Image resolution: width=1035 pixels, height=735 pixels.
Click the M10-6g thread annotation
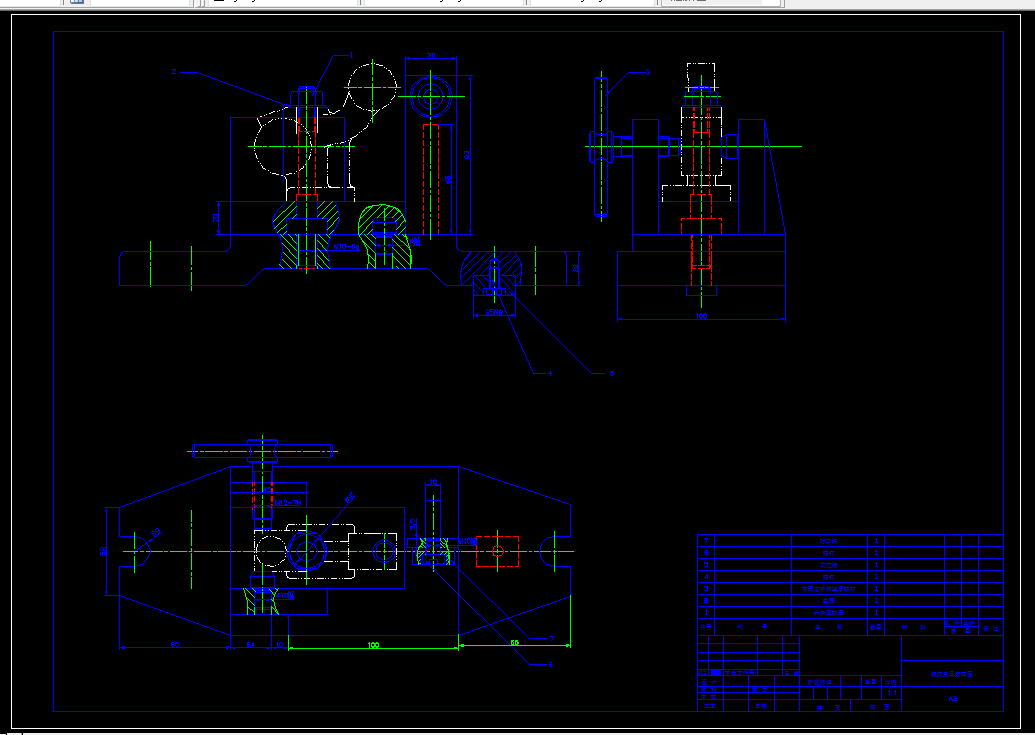346,247
